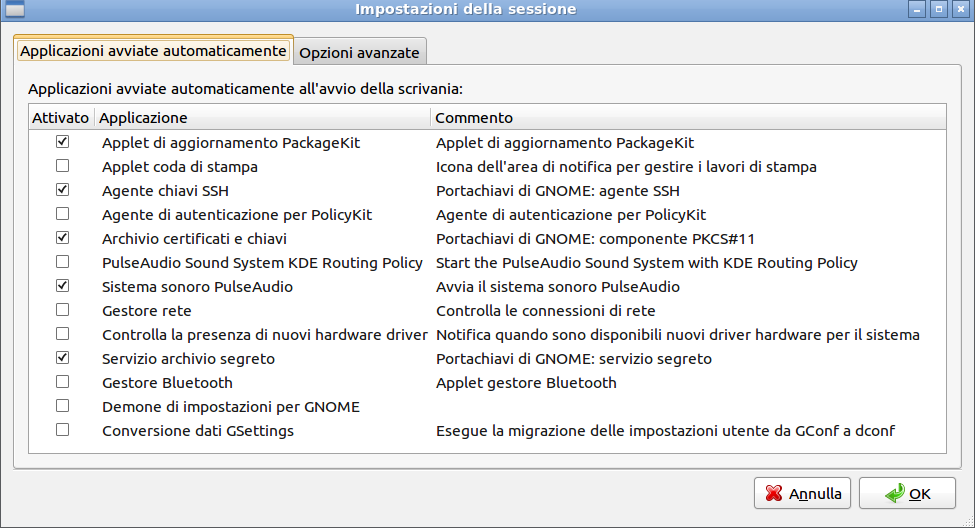Sort list by Applicazione column header
The image size is (975, 528).
click(262, 117)
